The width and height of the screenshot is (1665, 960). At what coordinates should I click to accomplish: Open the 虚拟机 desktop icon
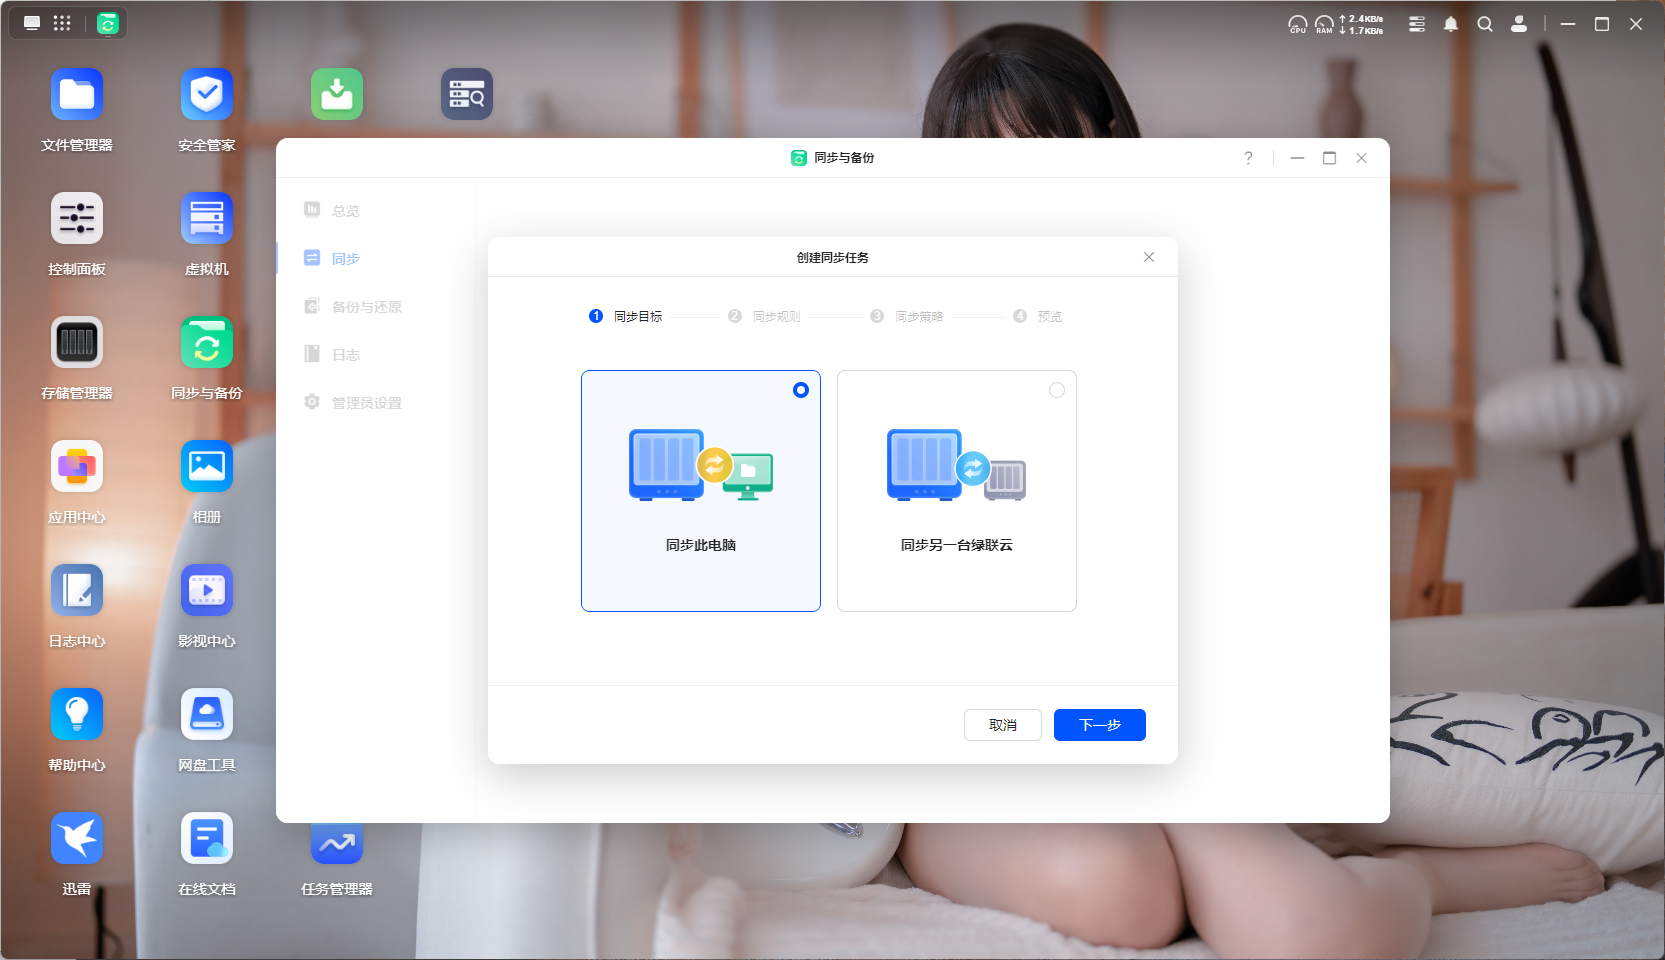tap(207, 219)
